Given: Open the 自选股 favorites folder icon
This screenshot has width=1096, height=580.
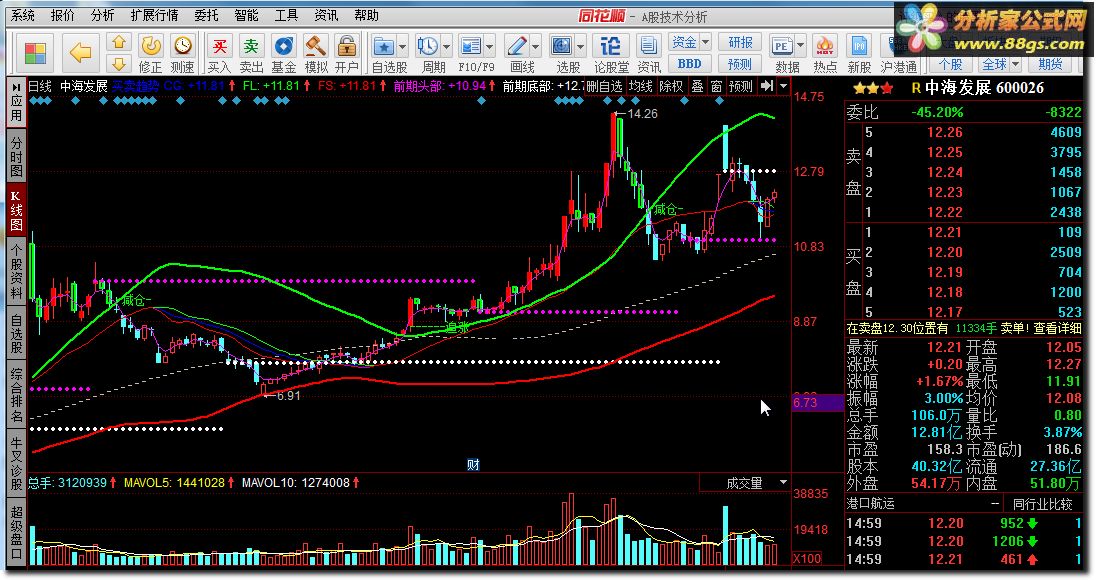Looking at the screenshot, I should point(384,47).
